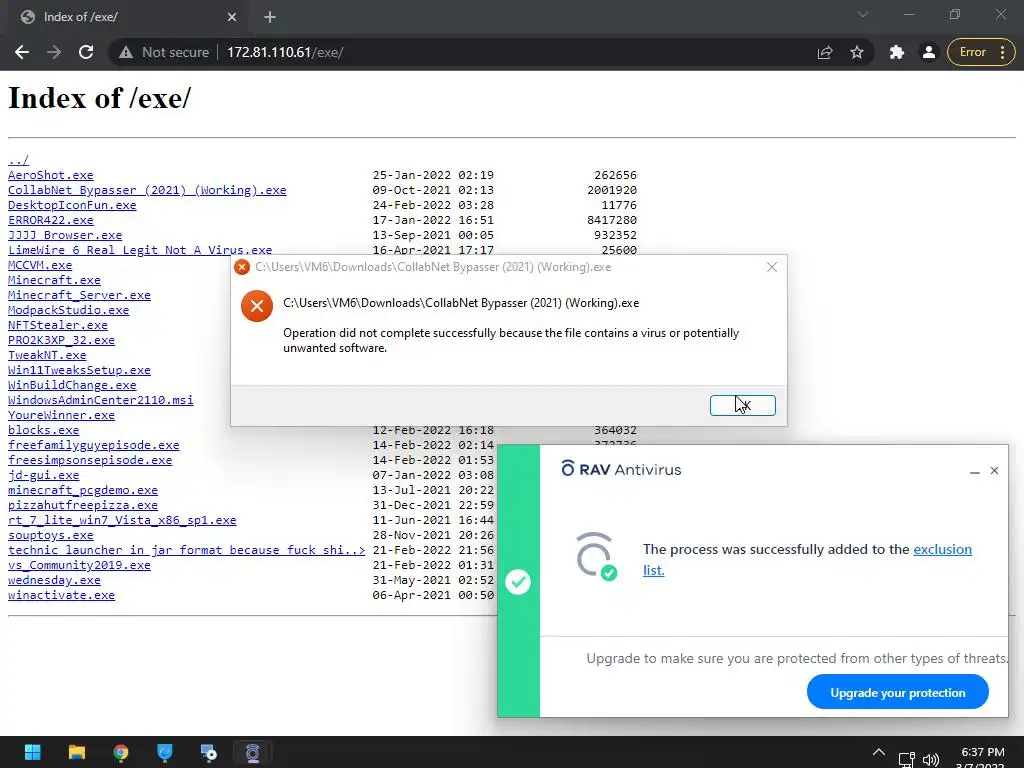
Task: Click OK in the virus error dialog
Action: click(743, 406)
